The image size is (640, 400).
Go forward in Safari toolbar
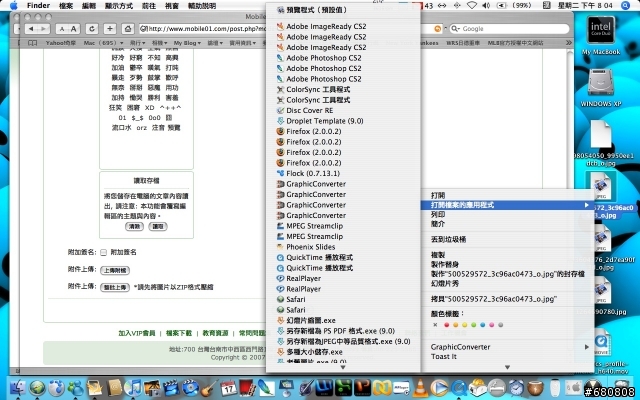coord(44,29)
